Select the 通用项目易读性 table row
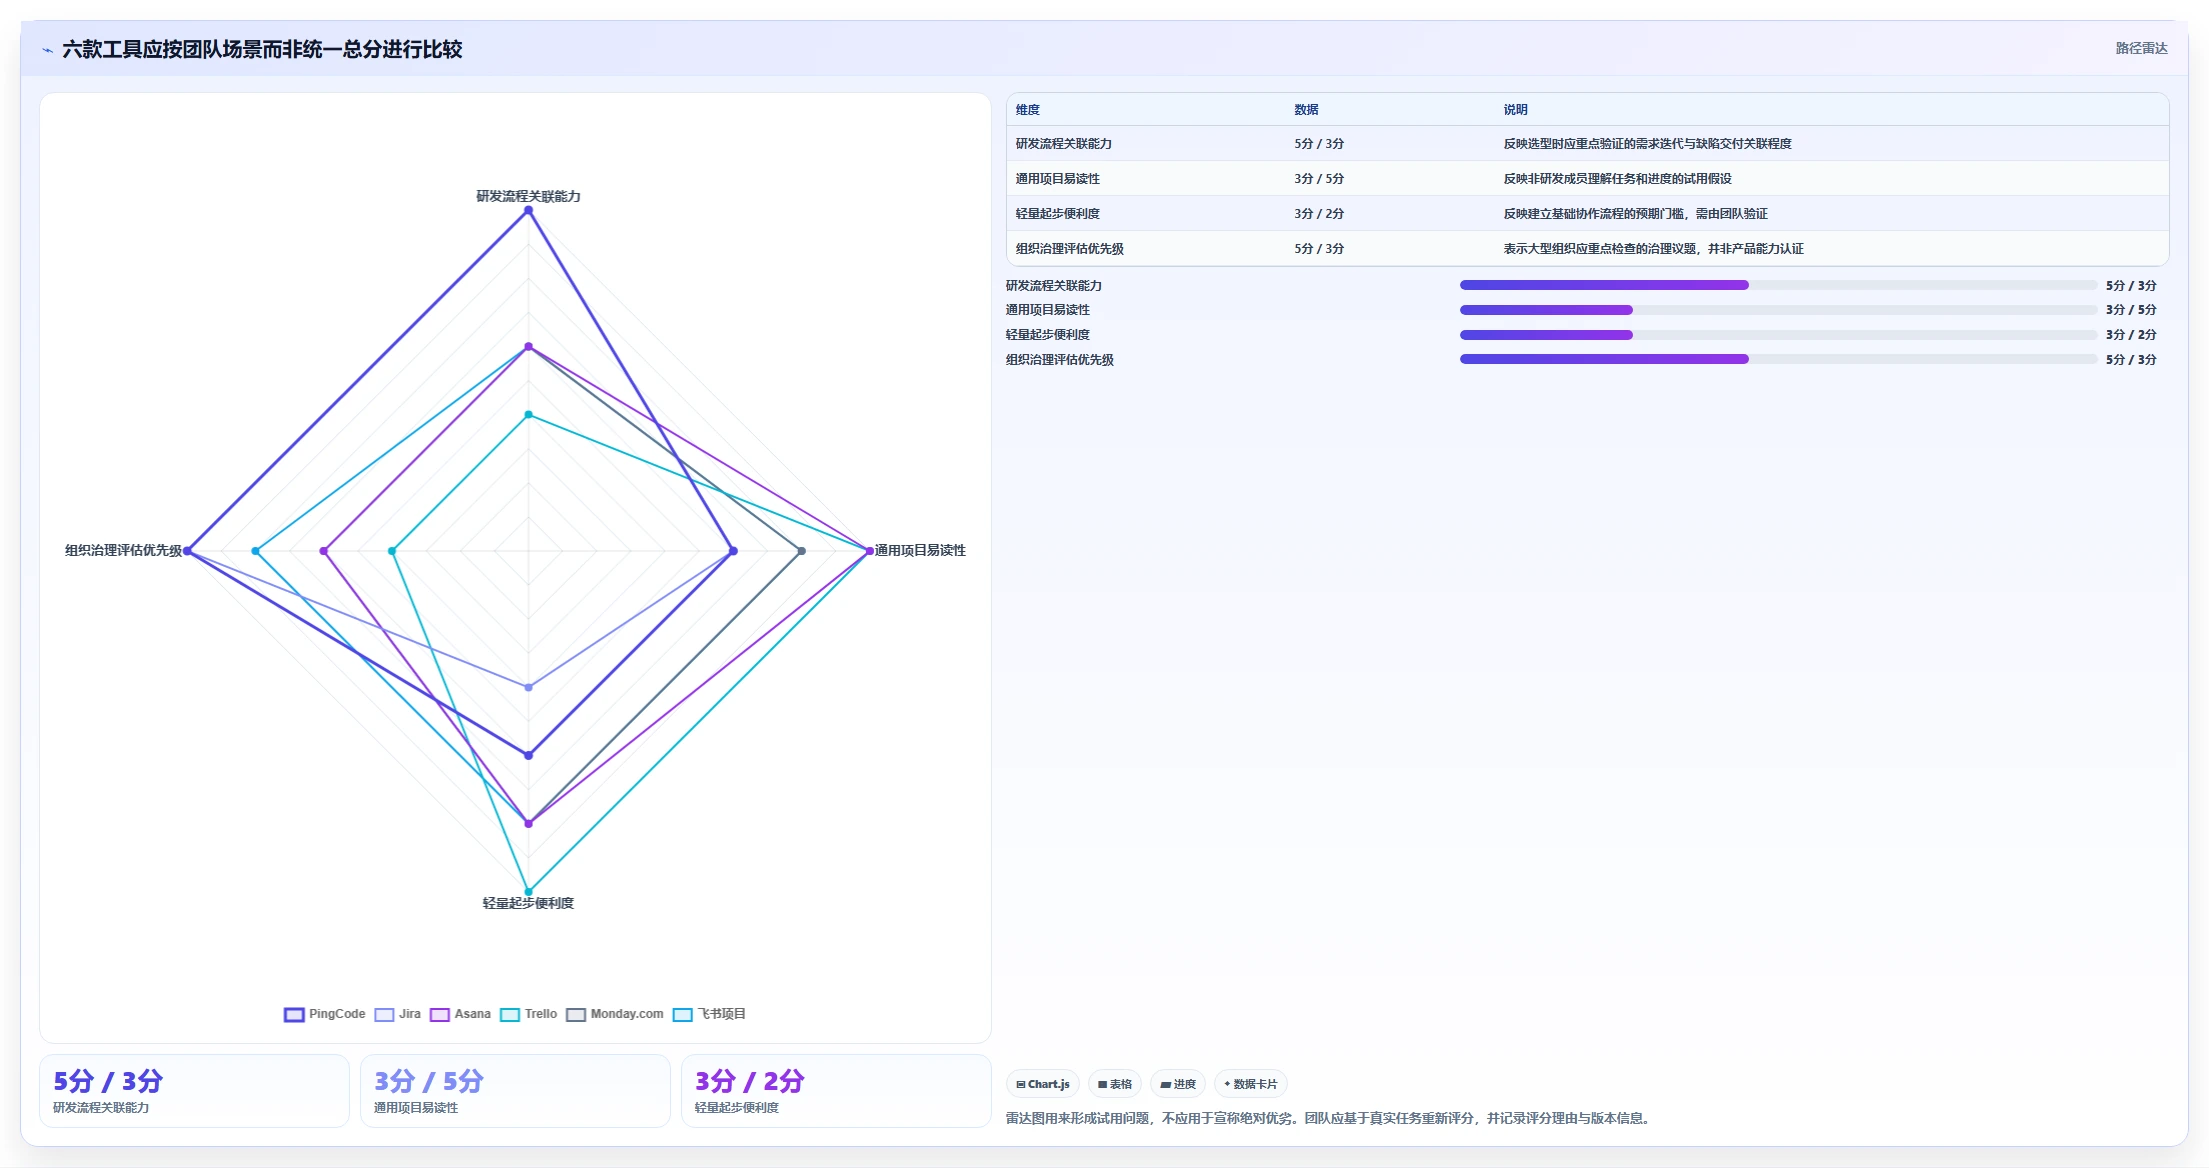This screenshot has height=1168, width=2209. pyautogui.click(x=1587, y=179)
